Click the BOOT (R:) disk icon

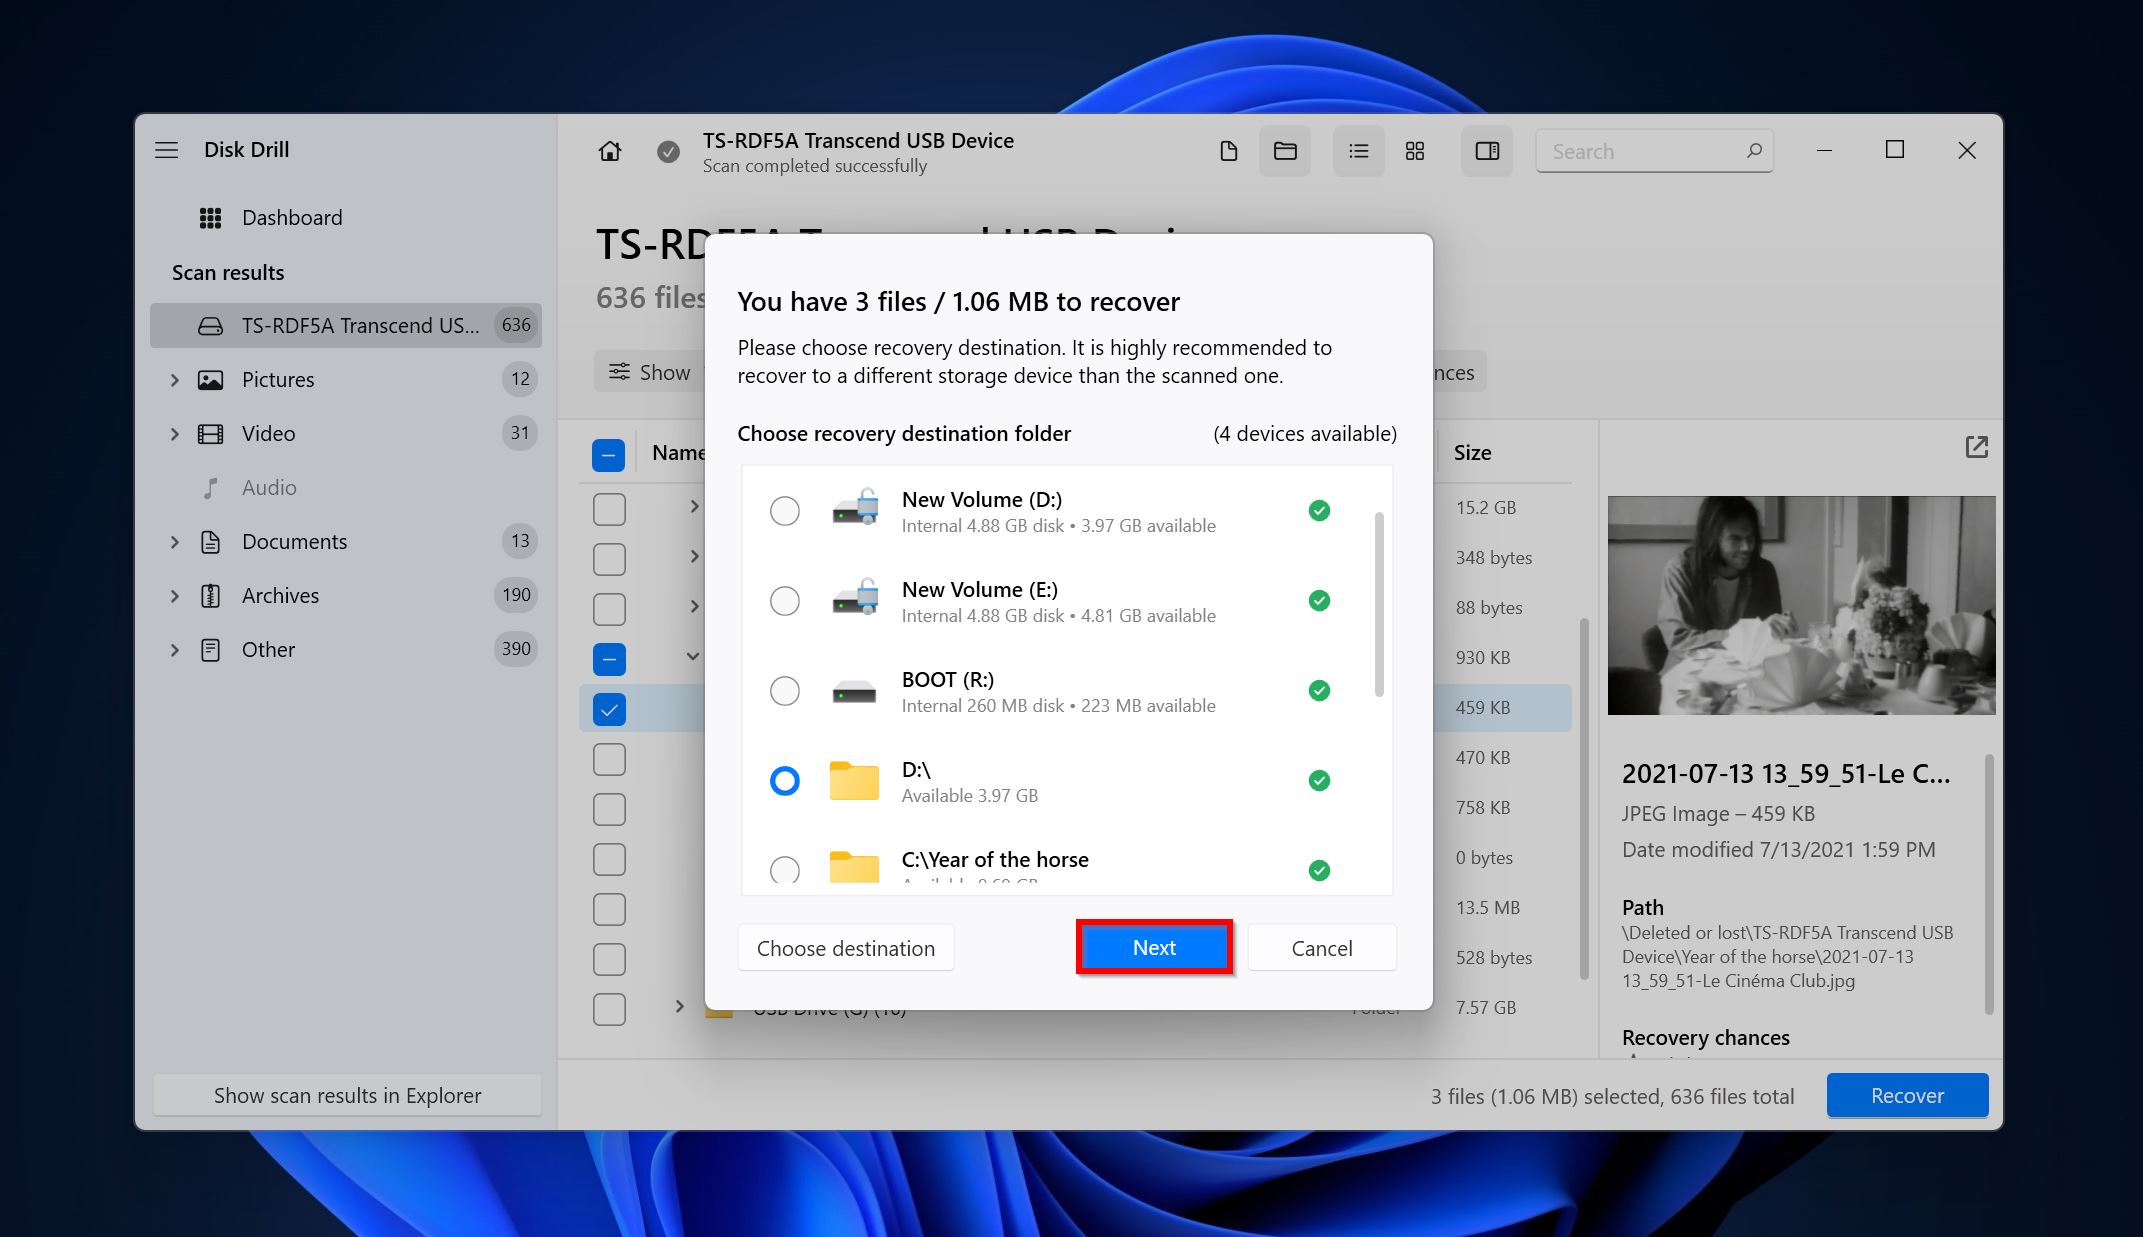tap(854, 691)
